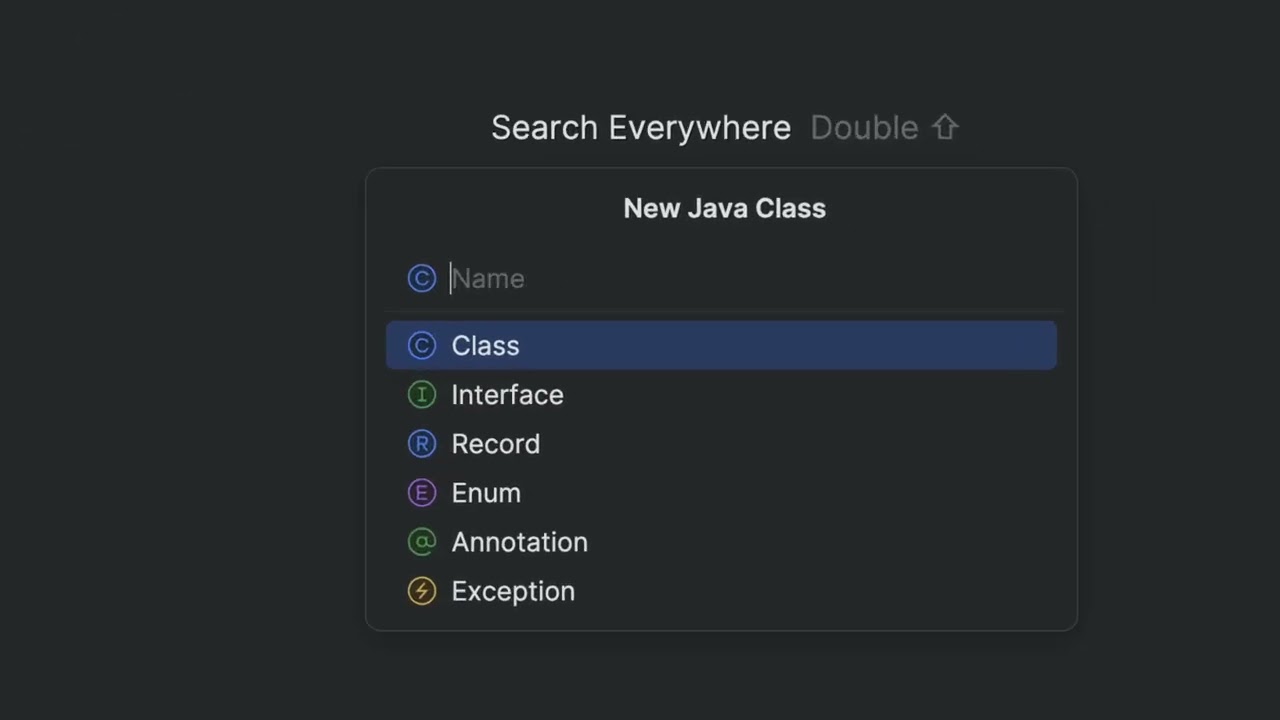The image size is (1280, 720).
Task: Click the purple Enum icon
Action: coord(422,493)
